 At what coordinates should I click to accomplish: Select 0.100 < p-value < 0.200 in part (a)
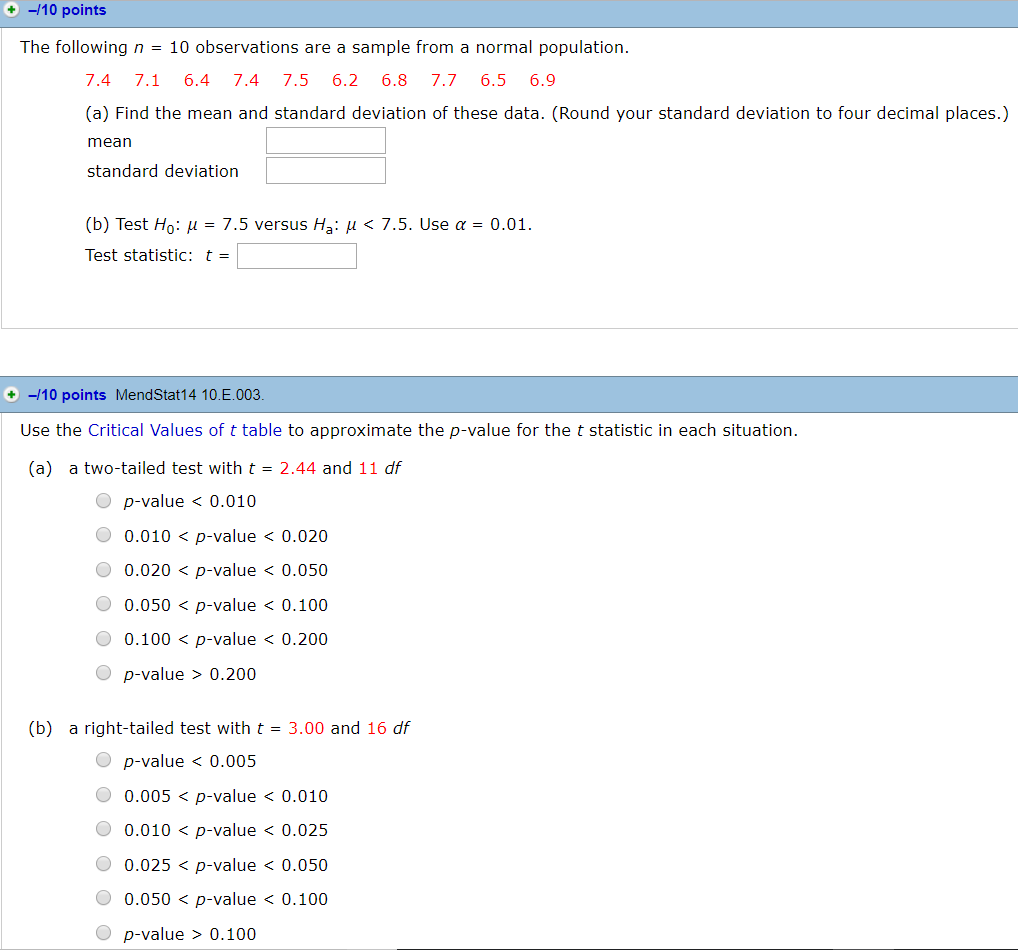click(103, 638)
